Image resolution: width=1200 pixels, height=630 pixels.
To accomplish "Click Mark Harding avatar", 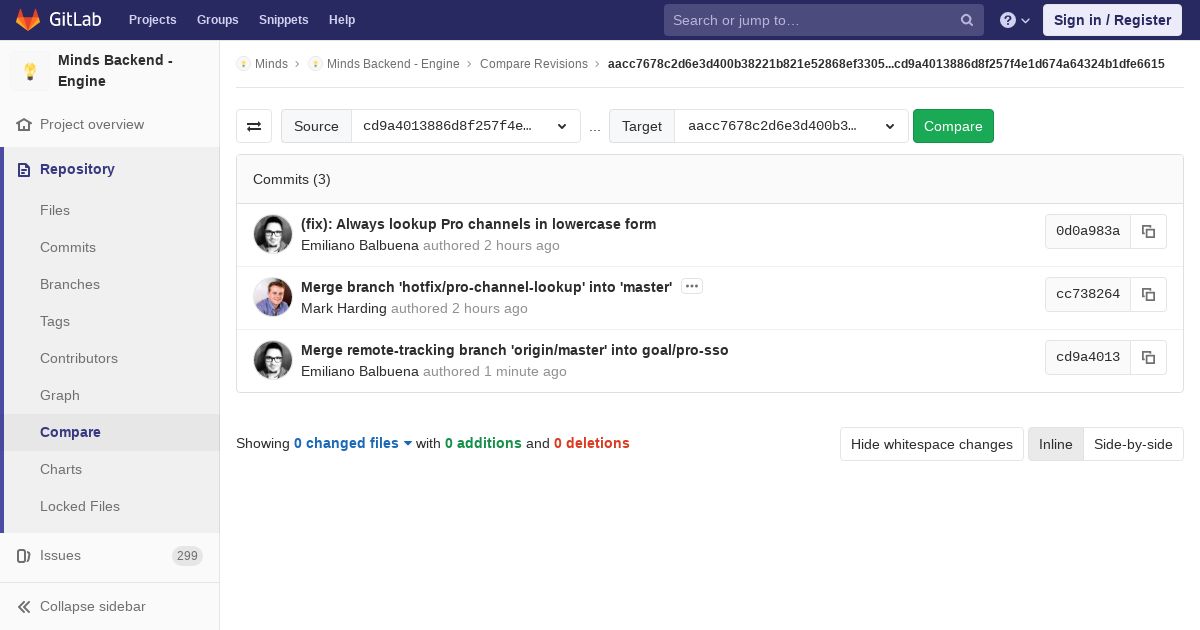I will pyautogui.click(x=273, y=298).
